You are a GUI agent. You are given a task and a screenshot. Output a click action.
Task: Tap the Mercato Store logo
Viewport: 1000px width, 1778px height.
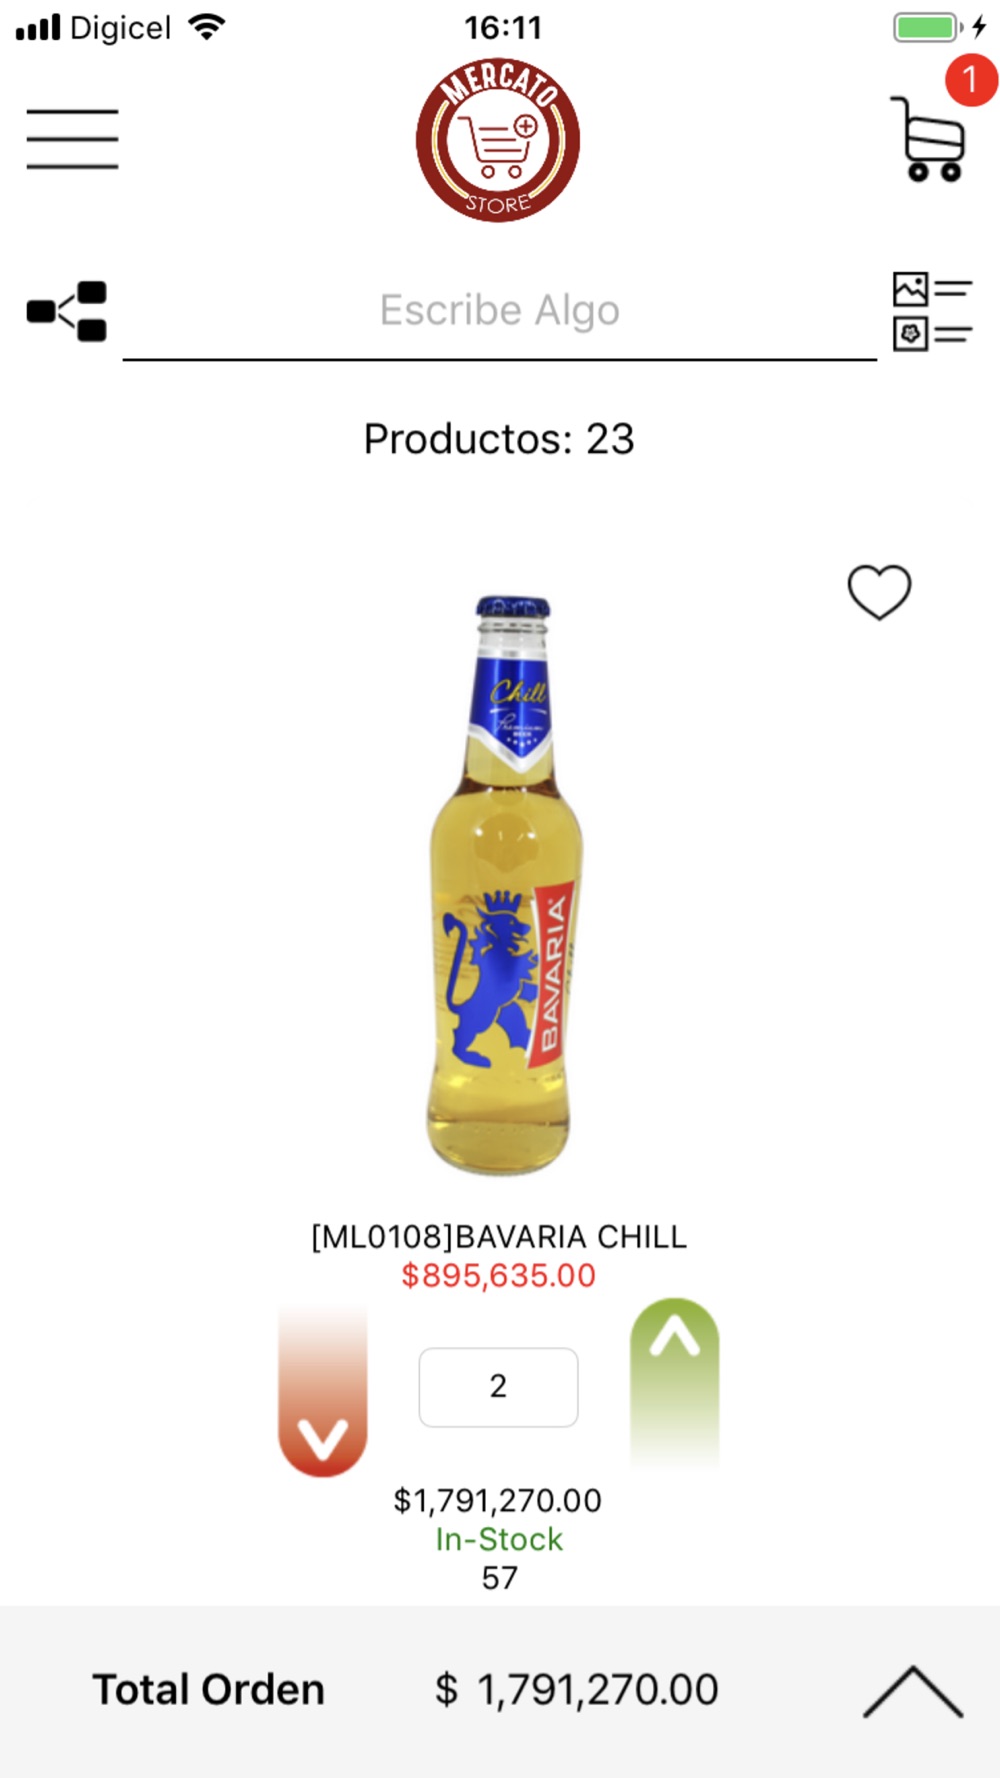(x=498, y=140)
